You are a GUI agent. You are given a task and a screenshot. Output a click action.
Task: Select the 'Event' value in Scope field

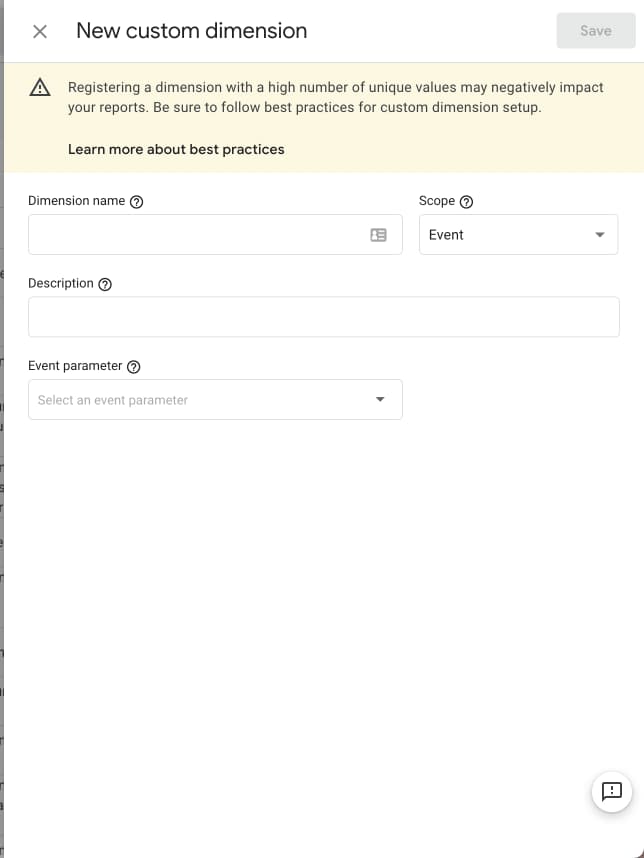447,235
